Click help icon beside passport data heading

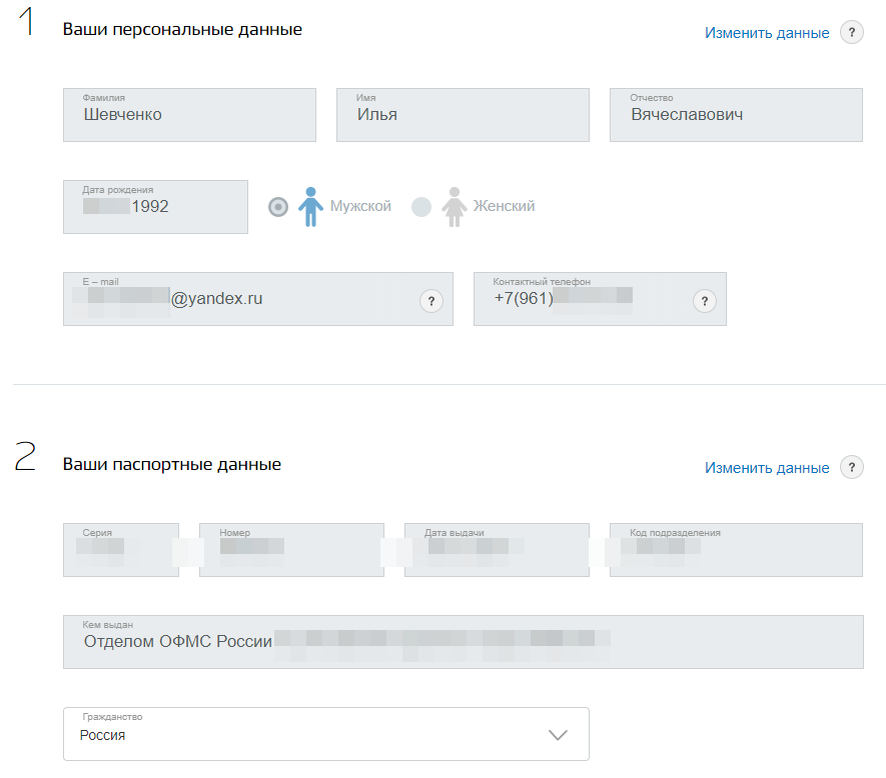click(x=851, y=468)
